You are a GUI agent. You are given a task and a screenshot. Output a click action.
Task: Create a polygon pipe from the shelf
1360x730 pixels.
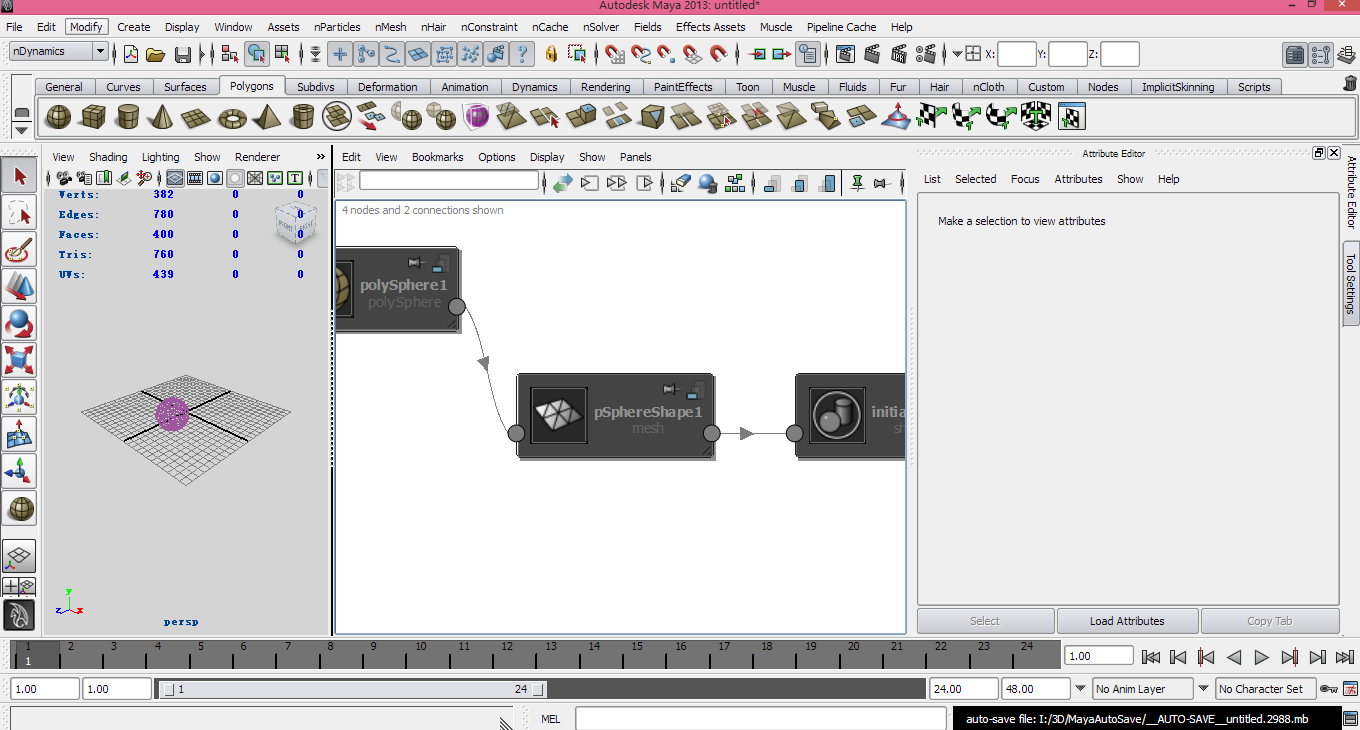(x=302, y=118)
